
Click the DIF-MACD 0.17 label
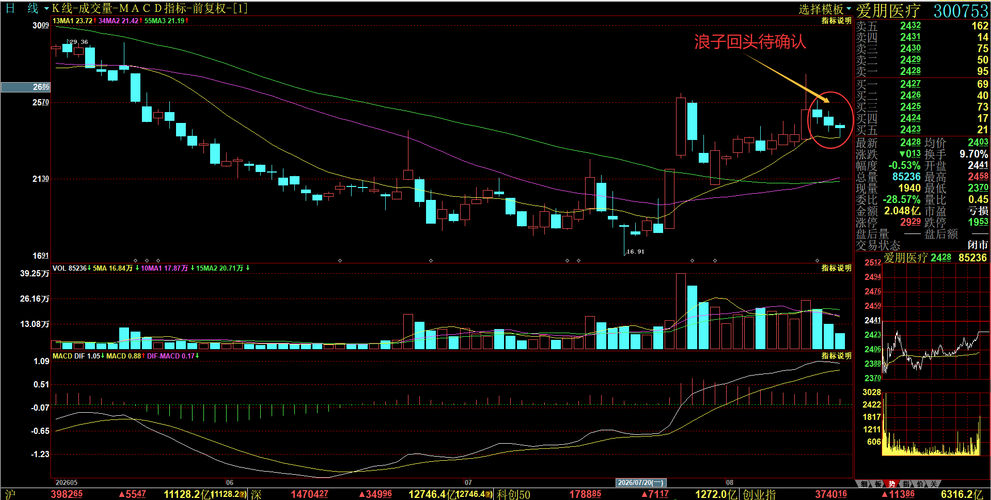pos(172,357)
